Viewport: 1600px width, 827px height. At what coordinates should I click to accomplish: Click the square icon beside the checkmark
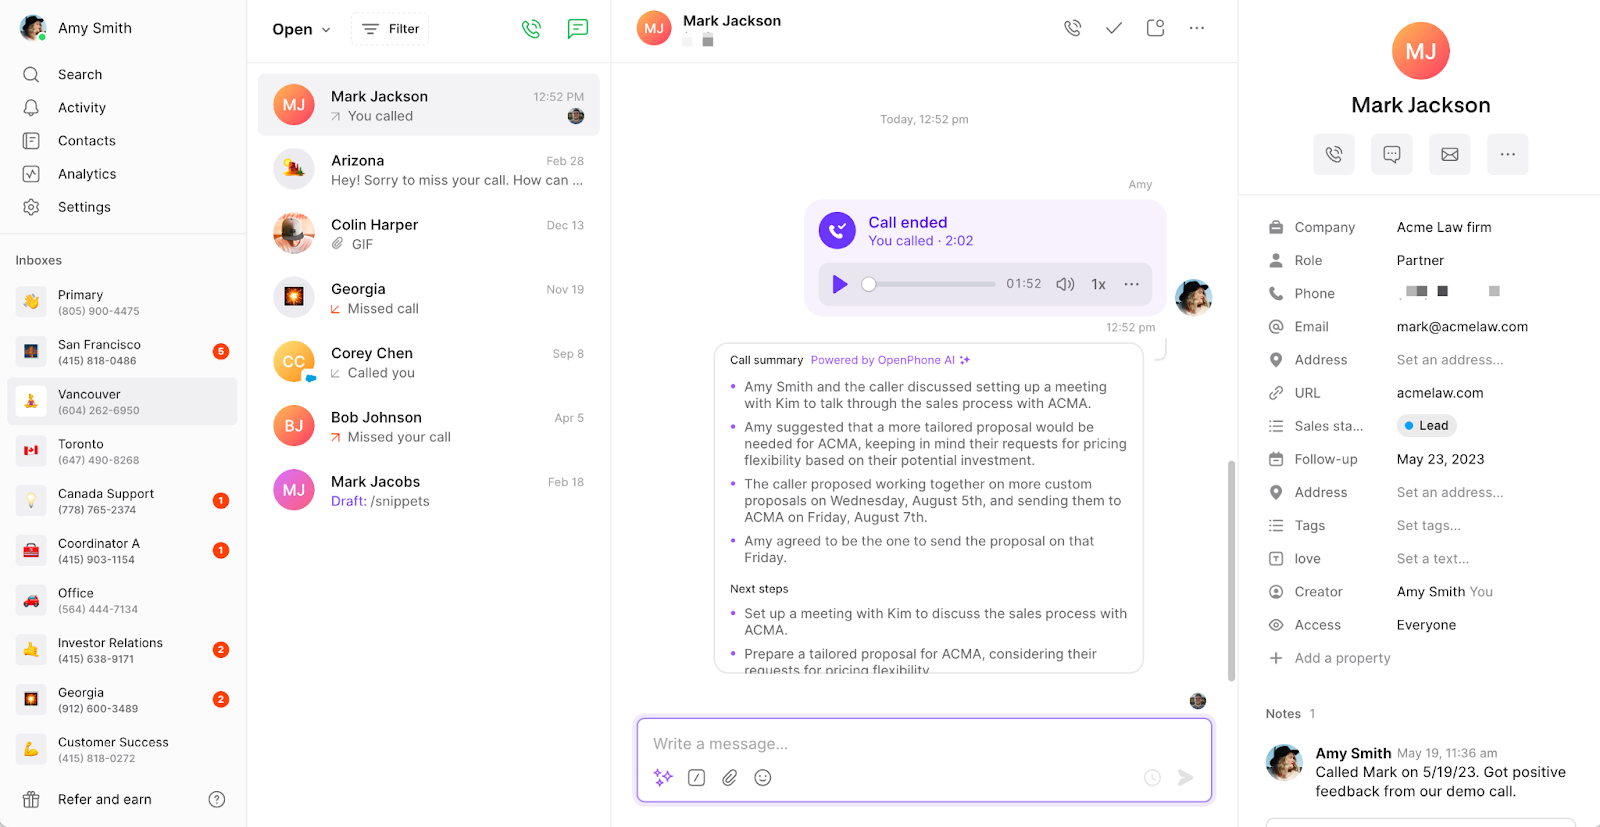[x=1155, y=28]
